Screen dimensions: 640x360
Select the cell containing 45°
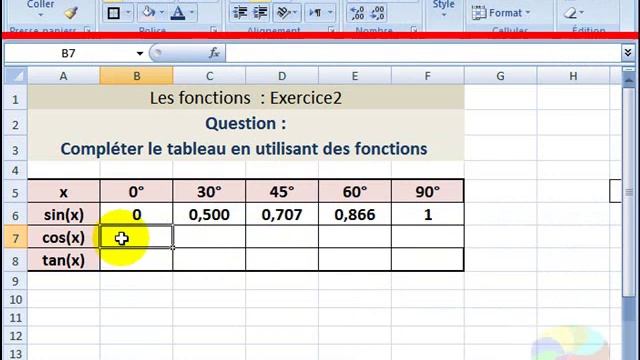[x=282, y=191]
